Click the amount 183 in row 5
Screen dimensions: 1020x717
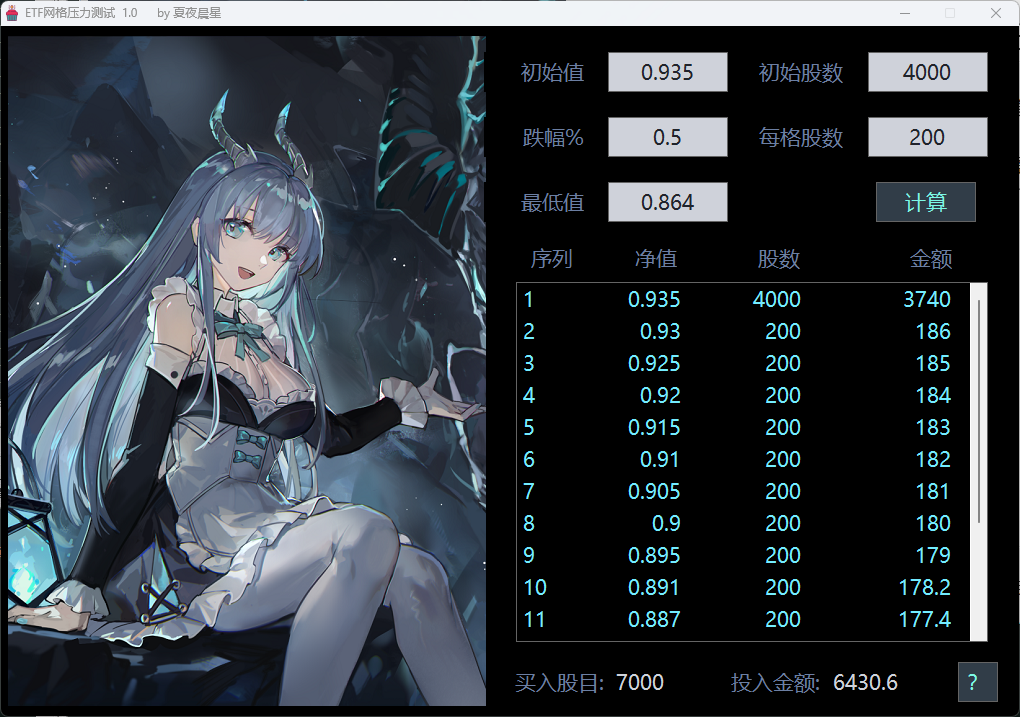point(933,427)
